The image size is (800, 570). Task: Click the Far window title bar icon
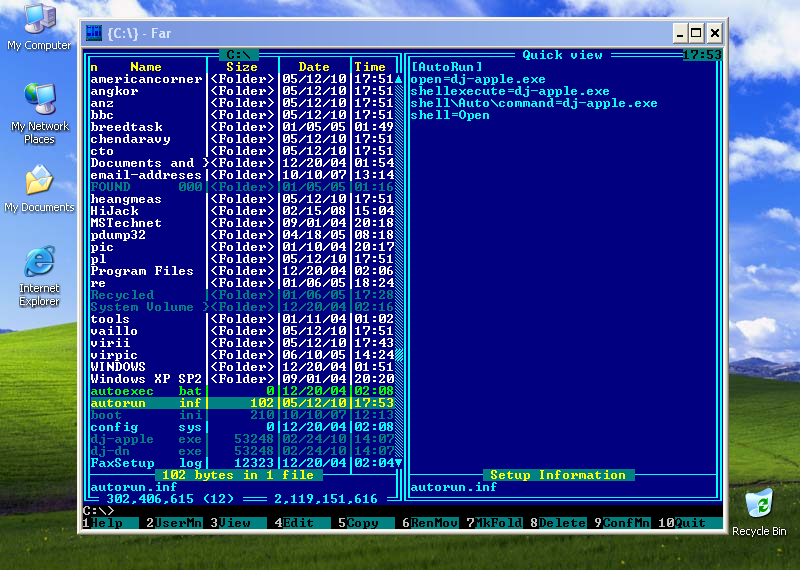pos(94,33)
